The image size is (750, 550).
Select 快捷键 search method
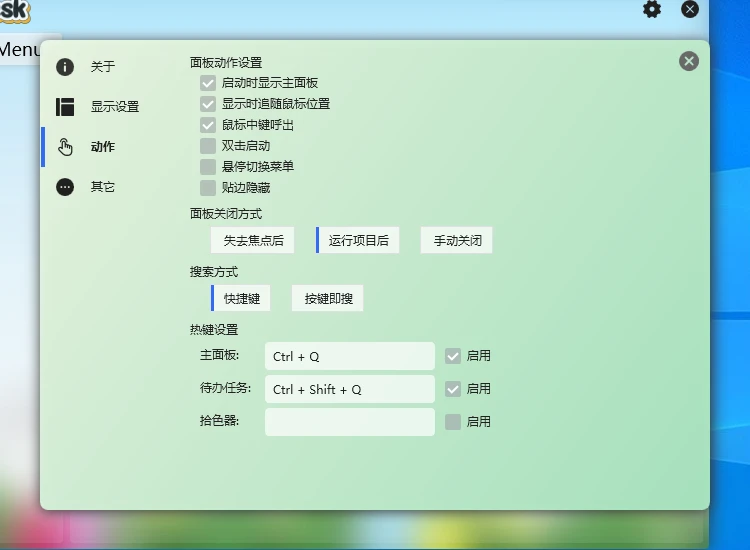tap(242, 298)
